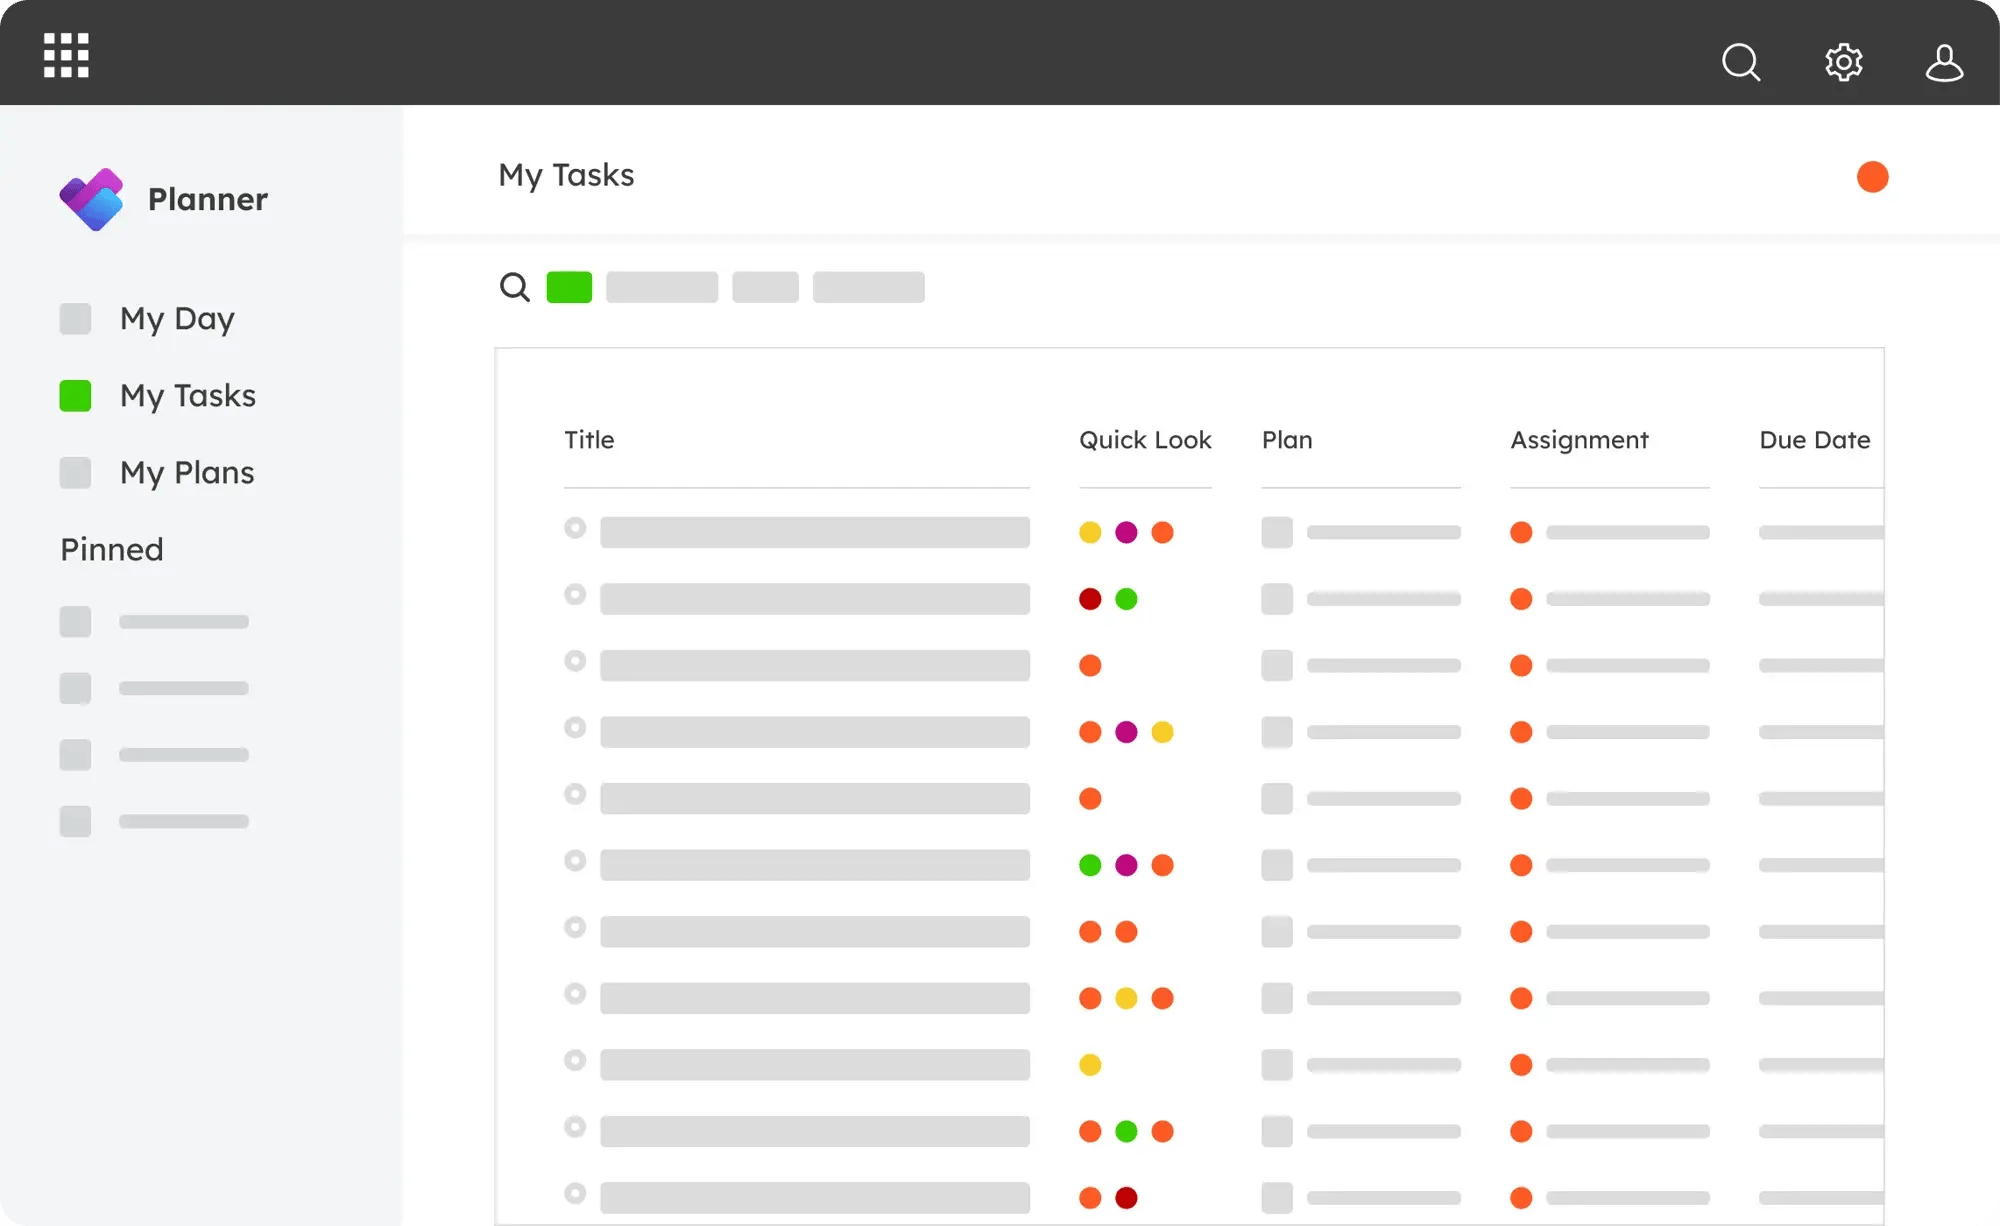Click the search icon in top bar
The width and height of the screenshot is (2000, 1226).
click(x=1741, y=62)
